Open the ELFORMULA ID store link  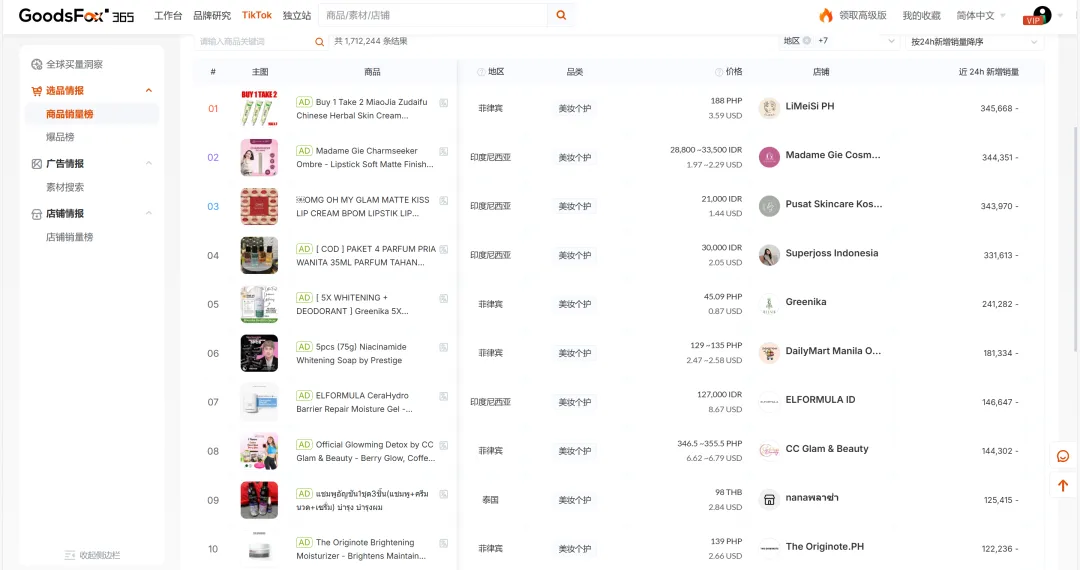820,400
